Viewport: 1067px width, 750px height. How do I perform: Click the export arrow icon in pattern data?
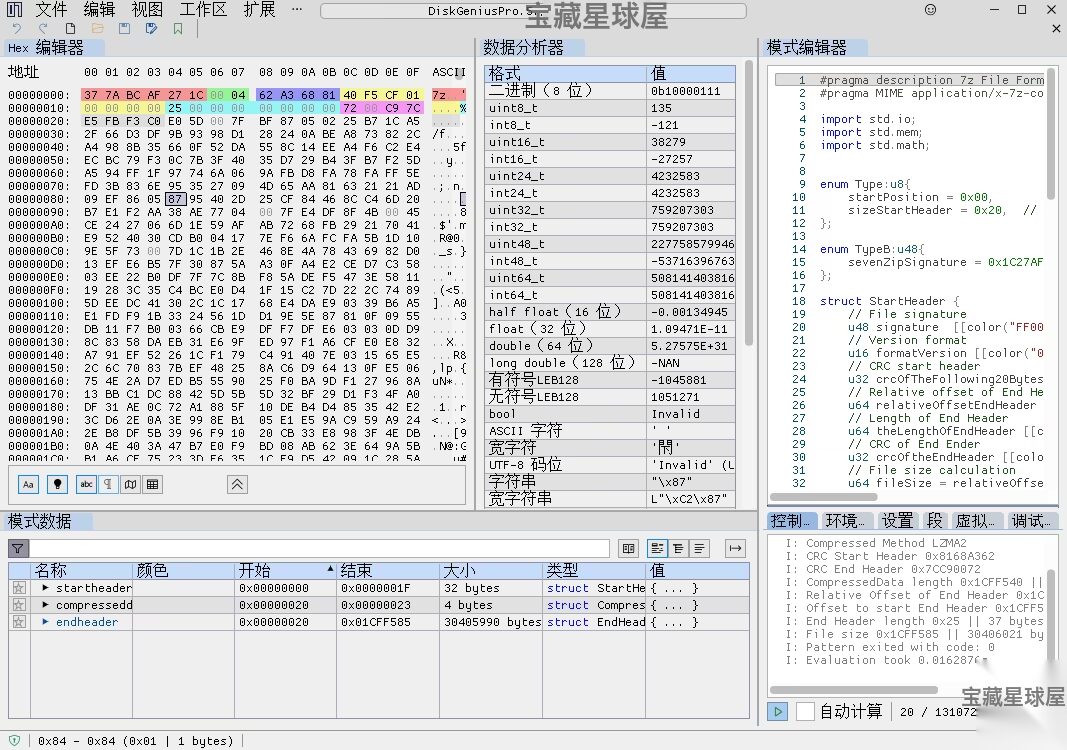[x=736, y=549]
